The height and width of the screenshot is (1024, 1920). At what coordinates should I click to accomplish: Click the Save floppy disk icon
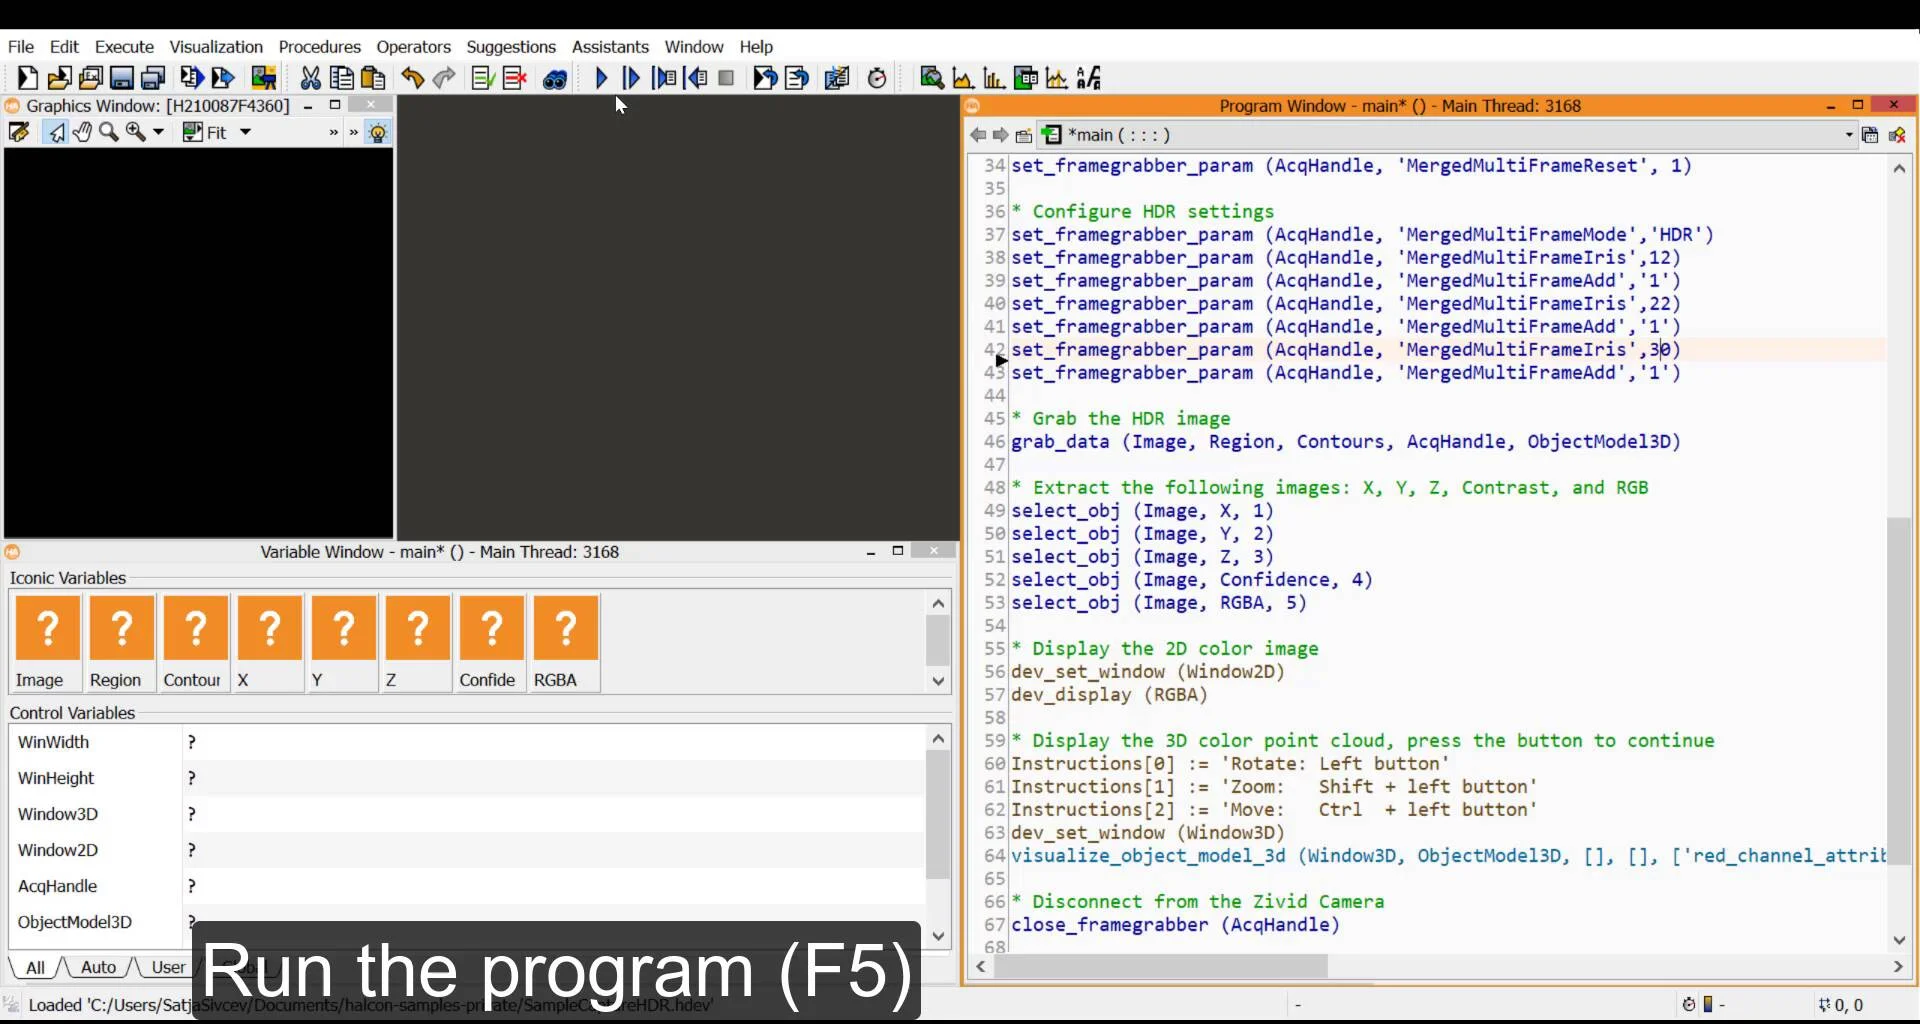(122, 78)
